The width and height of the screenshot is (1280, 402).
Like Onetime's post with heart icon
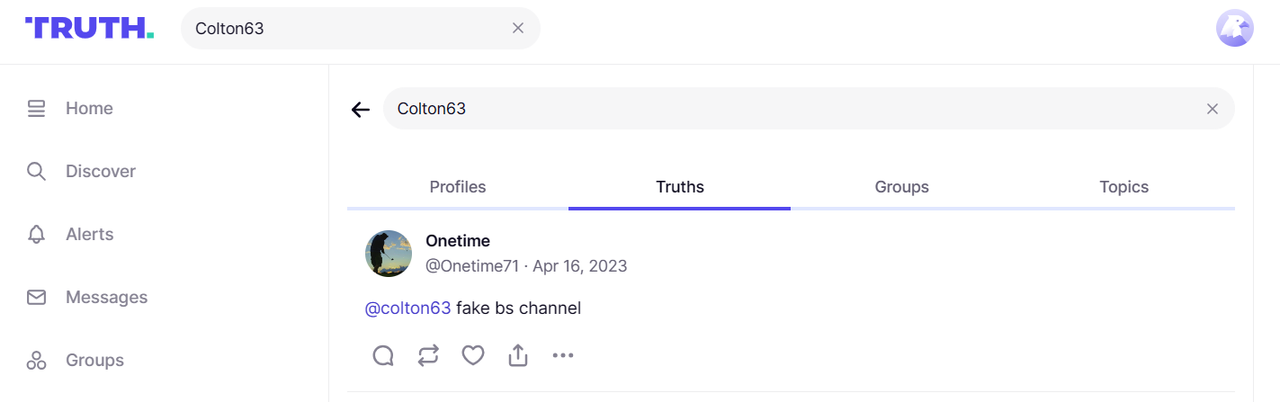tap(473, 355)
